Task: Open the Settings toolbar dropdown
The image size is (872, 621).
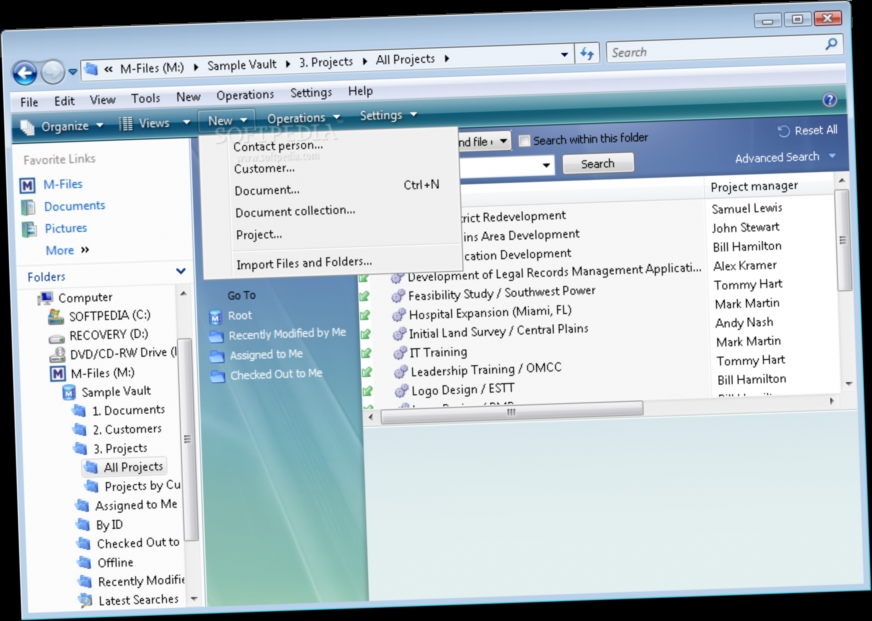Action: 413,115
